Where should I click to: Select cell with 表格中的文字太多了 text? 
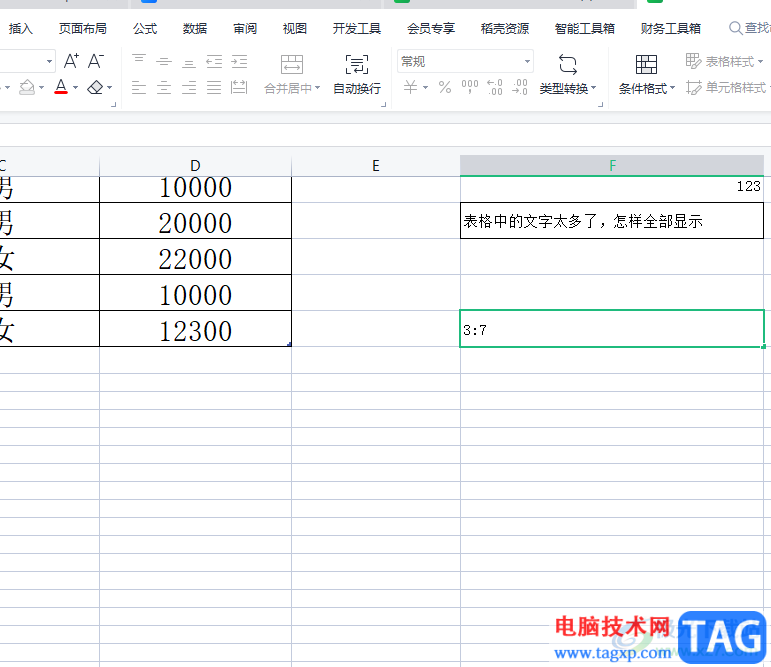[x=612, y=221]
